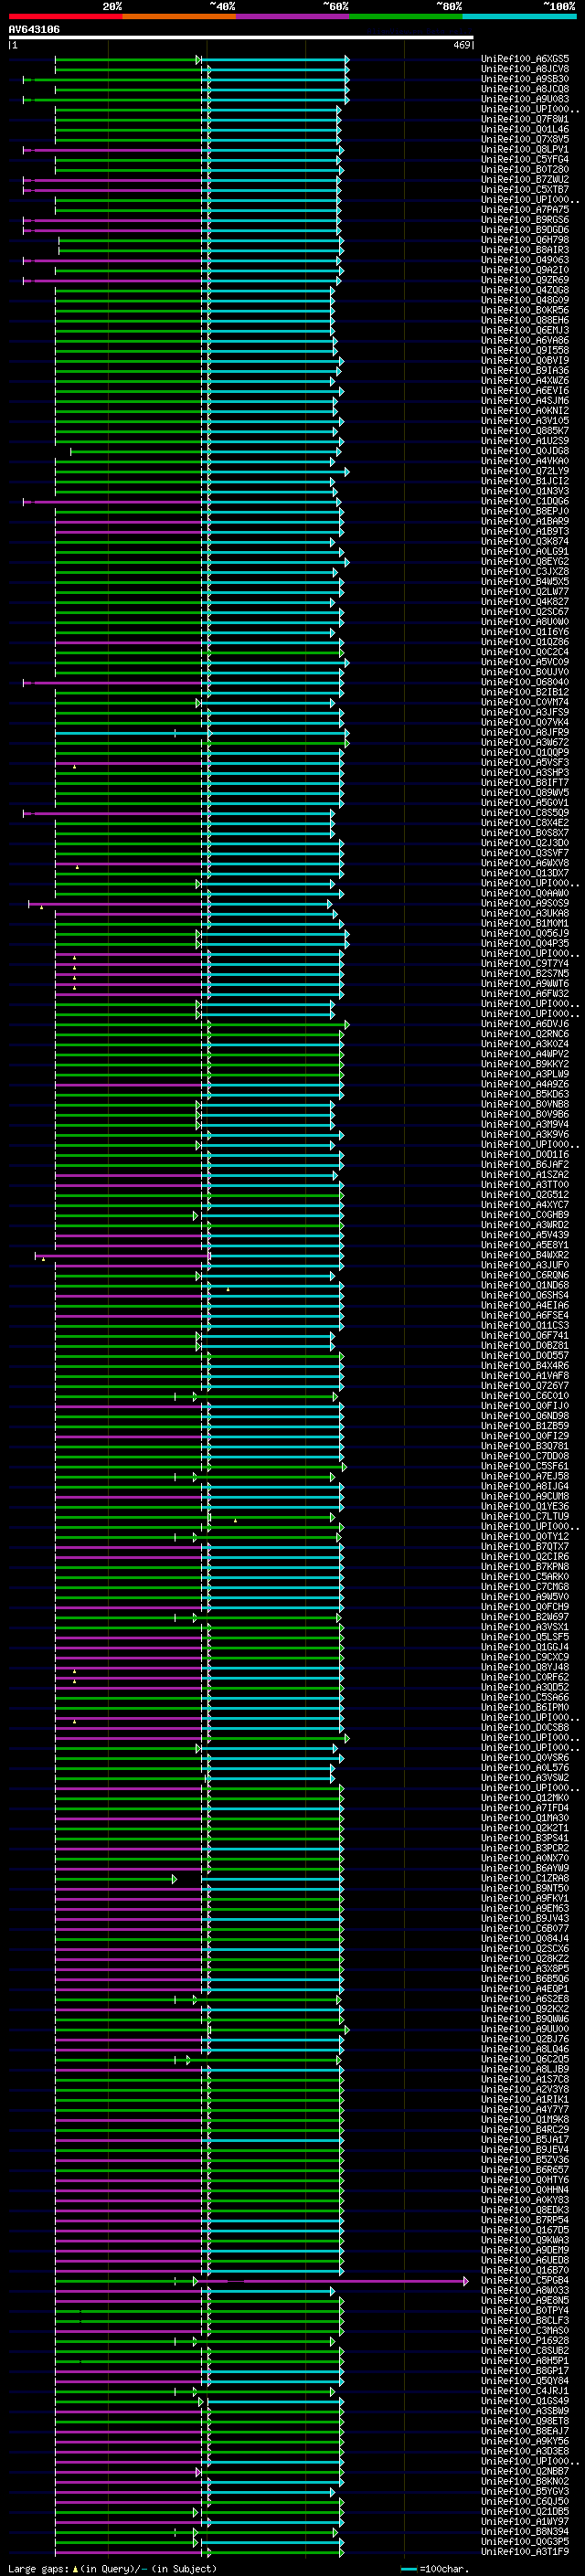Viewport: 585px width, 2576px height.
Task: Click the UniRef100_B7ZWU2 entry
Action: (x=525, y=180)
